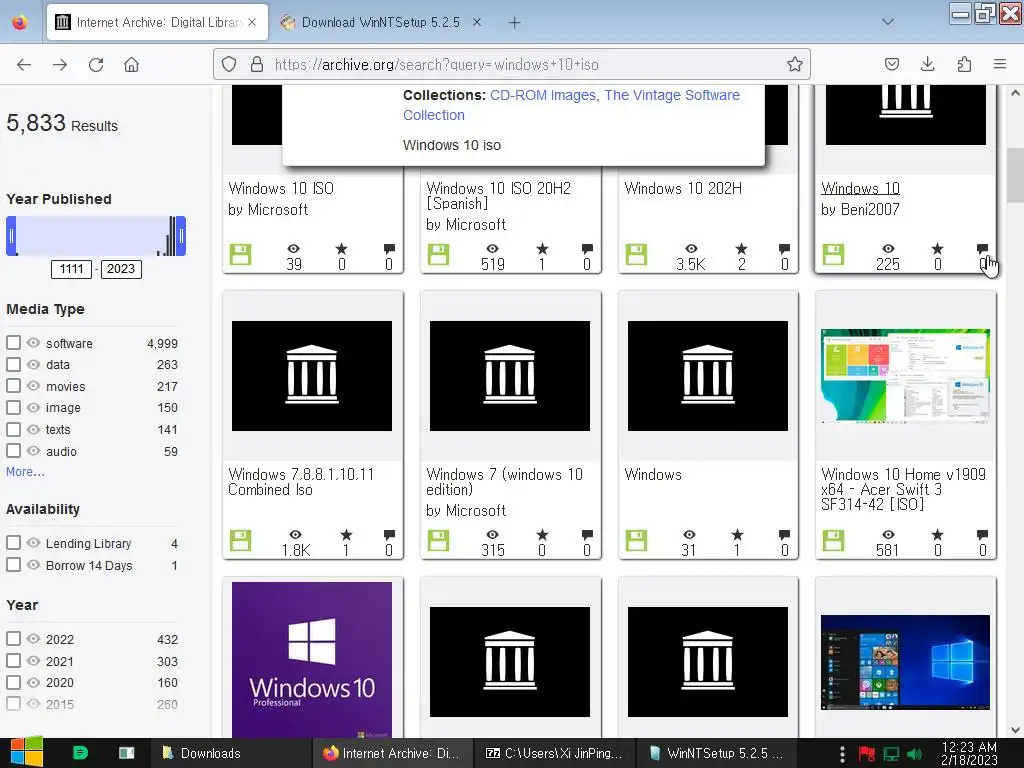Open Windows 7 (windows 10 edition) thumbnail

[x=510, y=376]
